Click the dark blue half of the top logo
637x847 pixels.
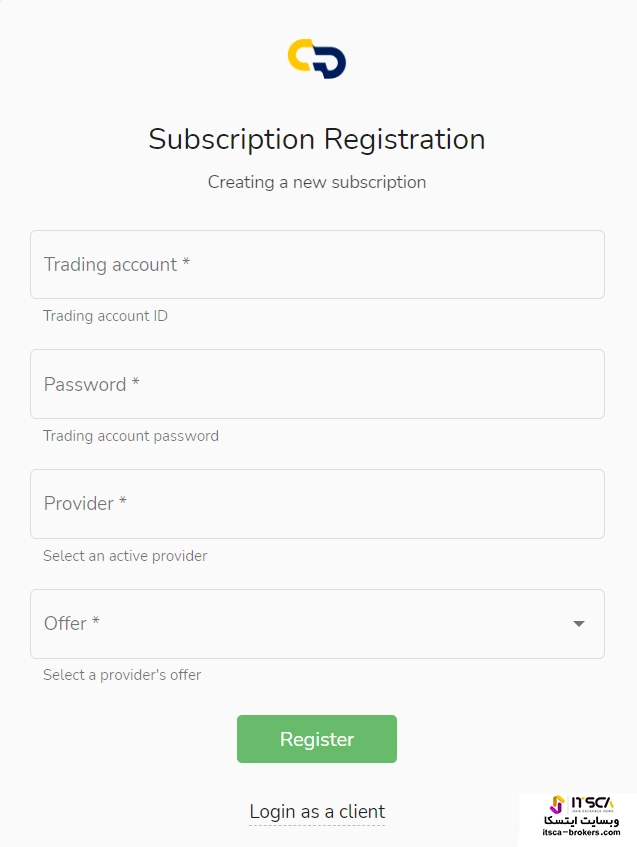coord(334,64)
